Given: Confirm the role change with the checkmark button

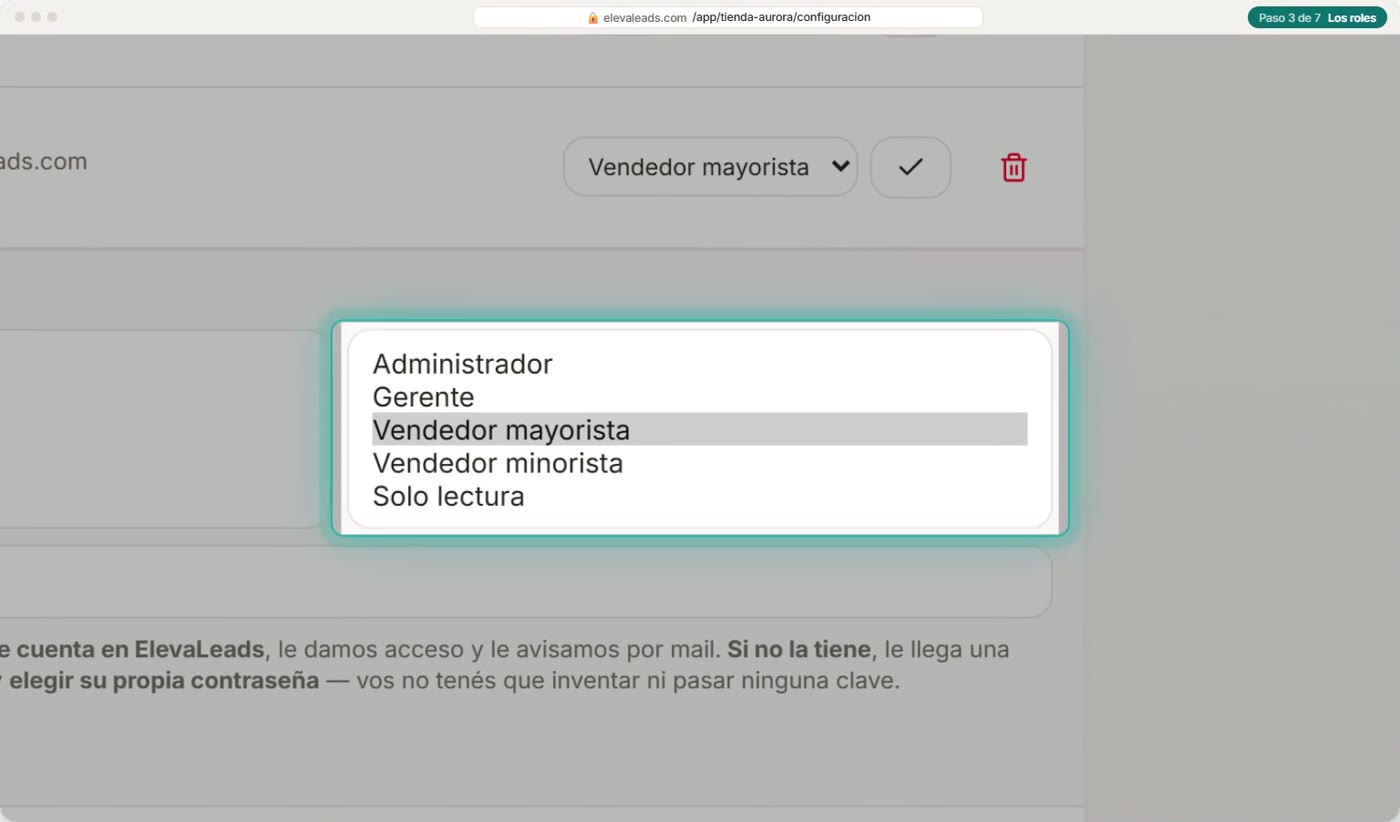Looking at the screenshot, I should click(910, 167).
